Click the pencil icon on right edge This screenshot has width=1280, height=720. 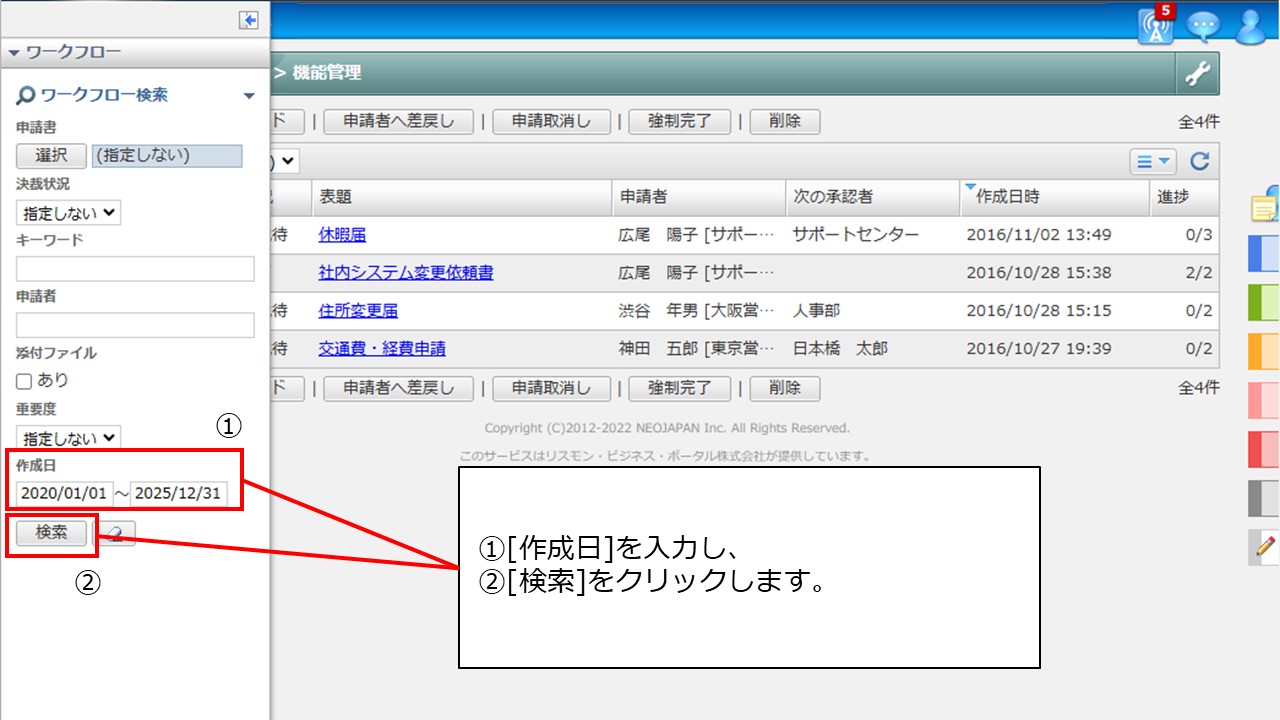point(1265,546)
